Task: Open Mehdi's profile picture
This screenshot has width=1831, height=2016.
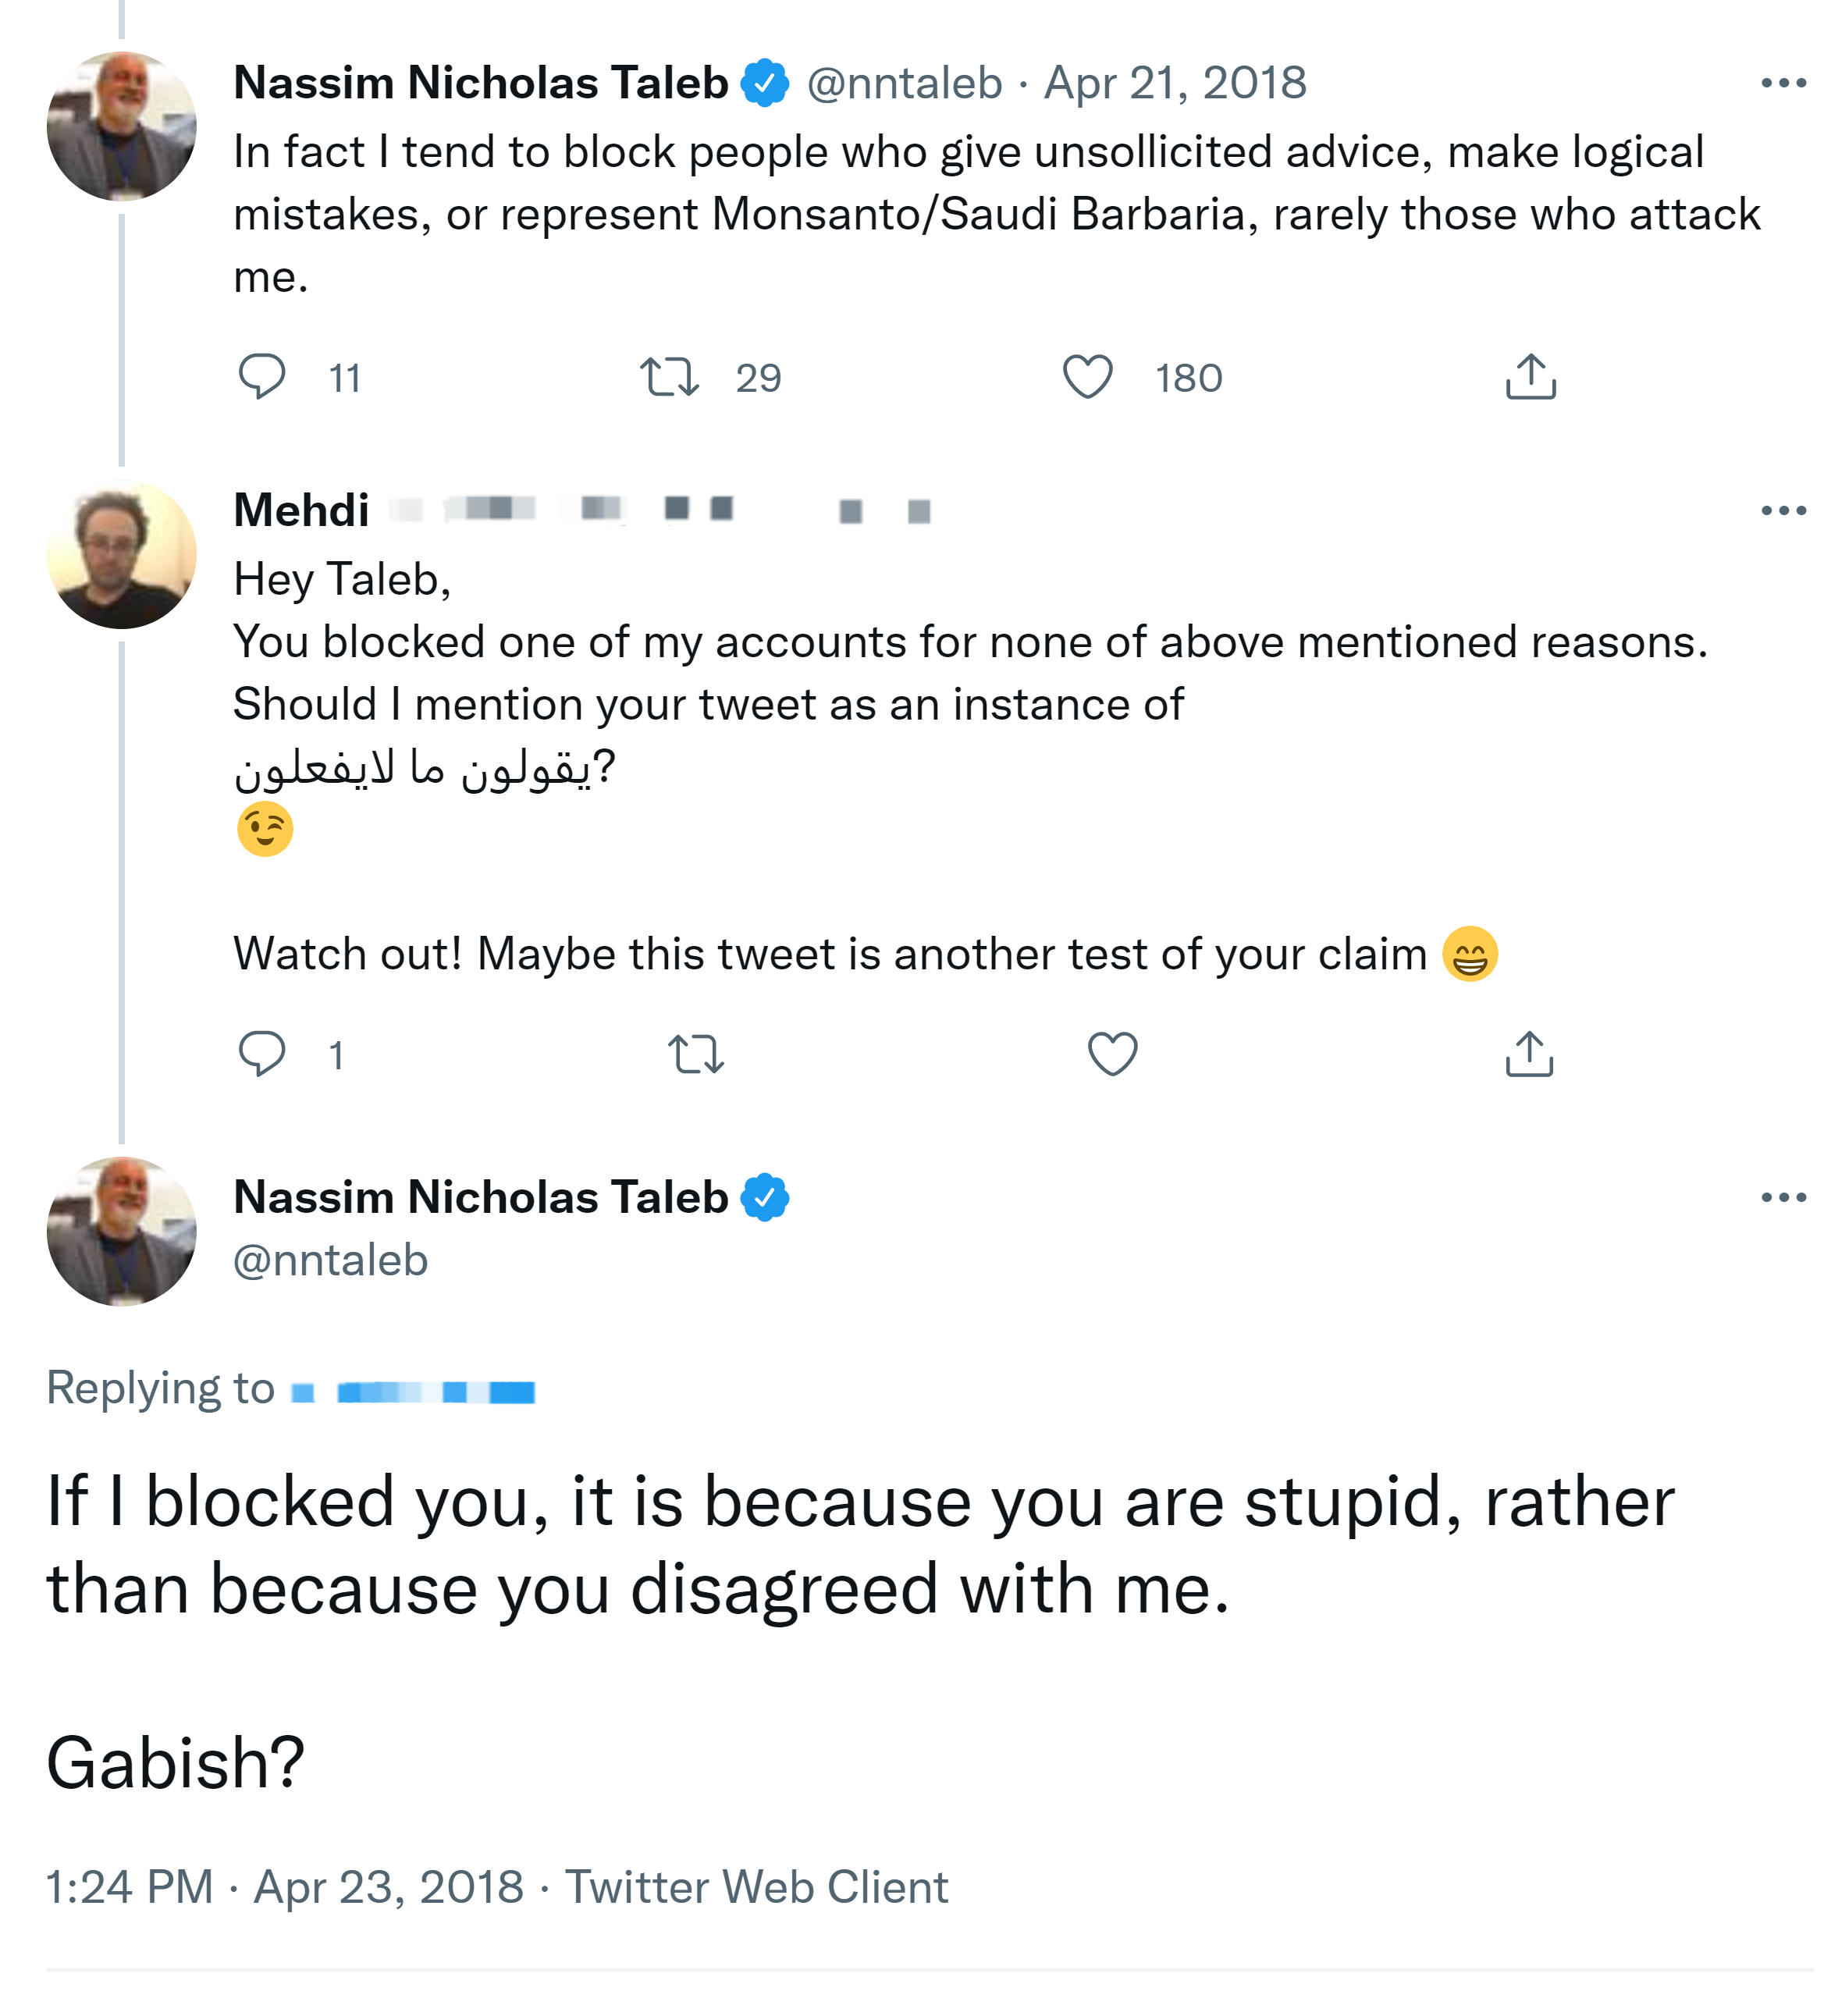Action: (x=122, y=554)
